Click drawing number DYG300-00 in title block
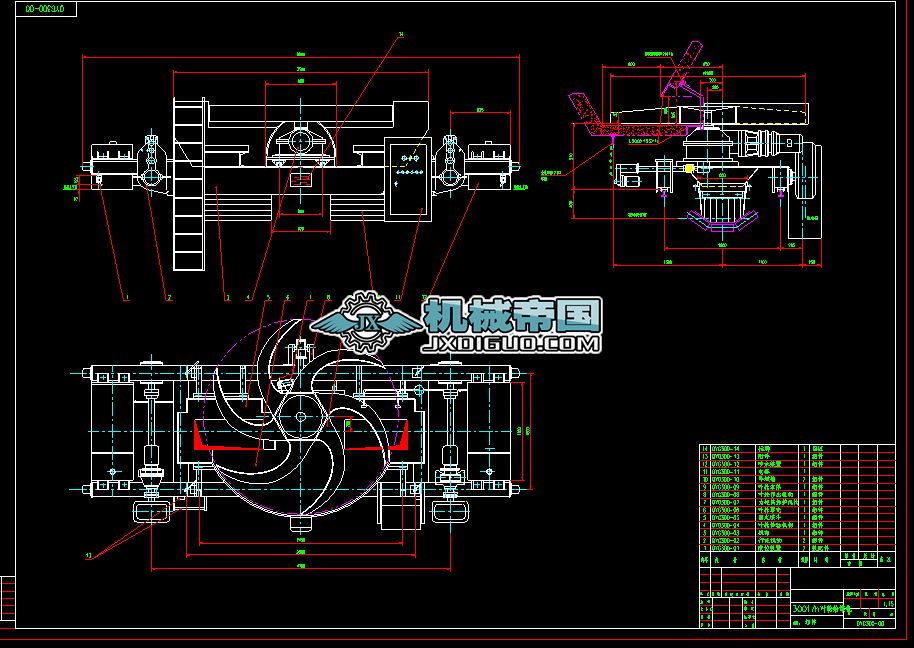 [x=870, y=624]
